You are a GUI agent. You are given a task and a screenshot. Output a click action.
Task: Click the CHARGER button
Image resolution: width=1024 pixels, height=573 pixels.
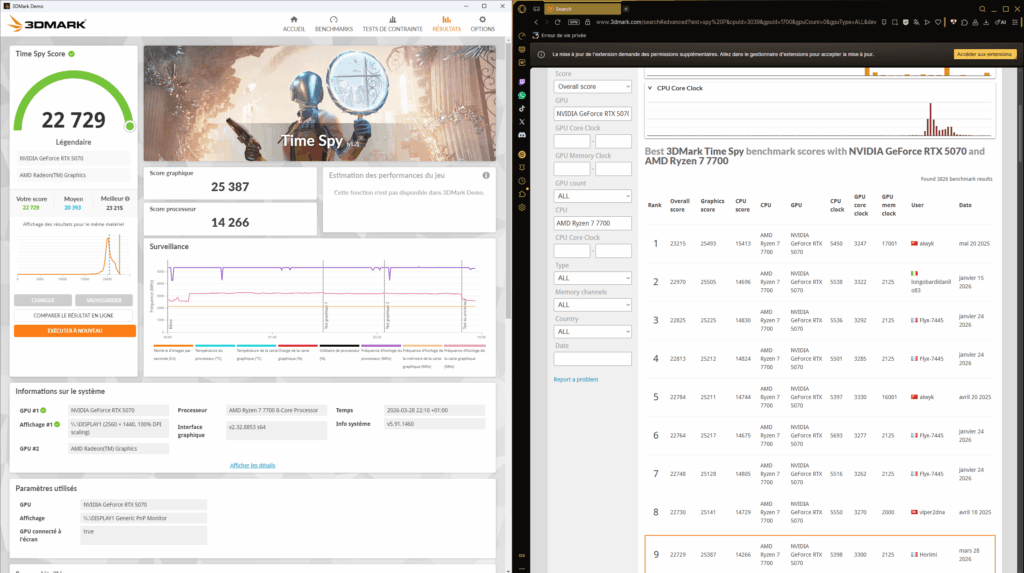click(43, 301)
